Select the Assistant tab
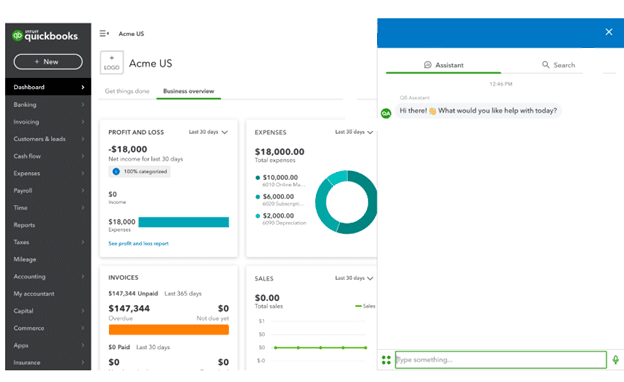The image size is (624, 382). click(x=443, y=65)
